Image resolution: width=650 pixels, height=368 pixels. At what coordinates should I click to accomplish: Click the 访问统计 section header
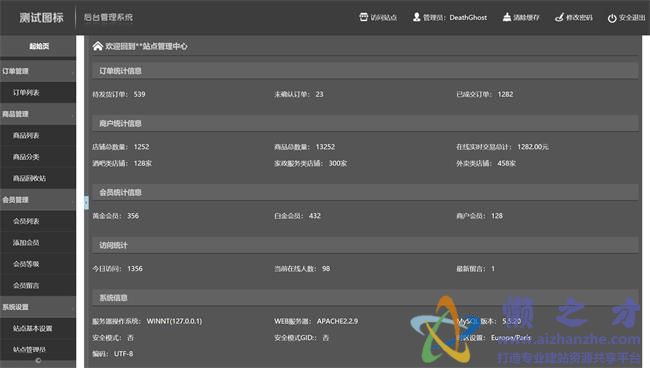[365, 245]
